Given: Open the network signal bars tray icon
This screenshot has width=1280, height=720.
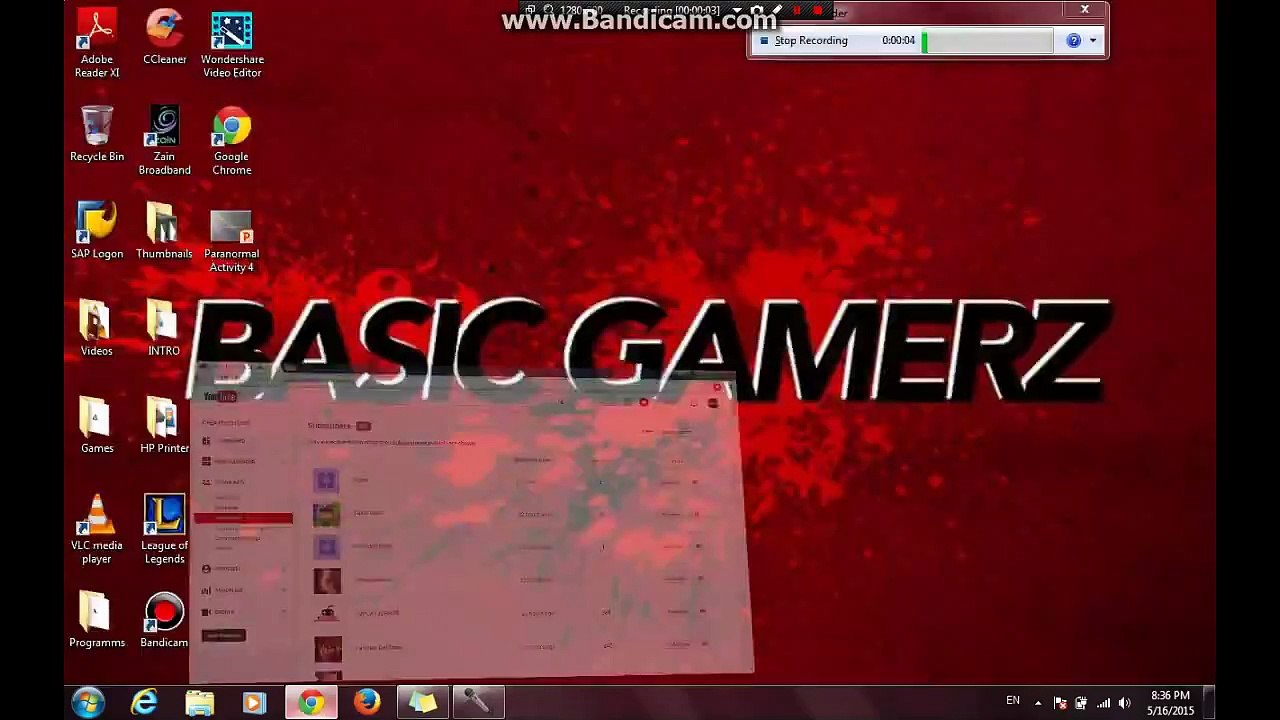Looking at the screenshot, I should pyautogui.click(x=1104, y=703).
